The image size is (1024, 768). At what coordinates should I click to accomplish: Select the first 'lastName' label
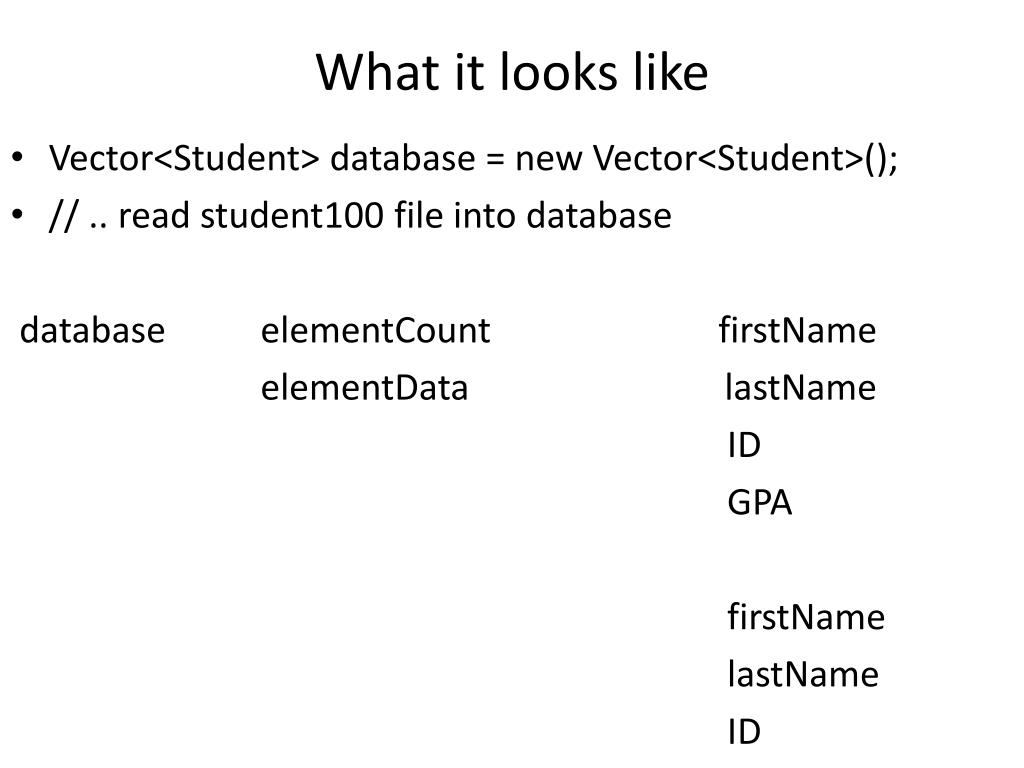tap(801, 388)
